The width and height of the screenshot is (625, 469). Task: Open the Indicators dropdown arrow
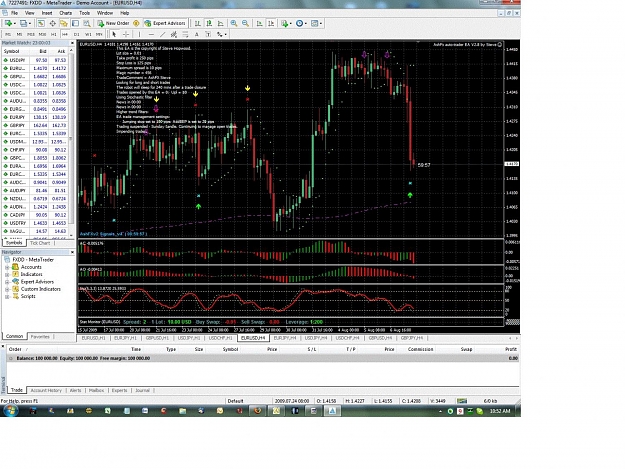(291, 24)
